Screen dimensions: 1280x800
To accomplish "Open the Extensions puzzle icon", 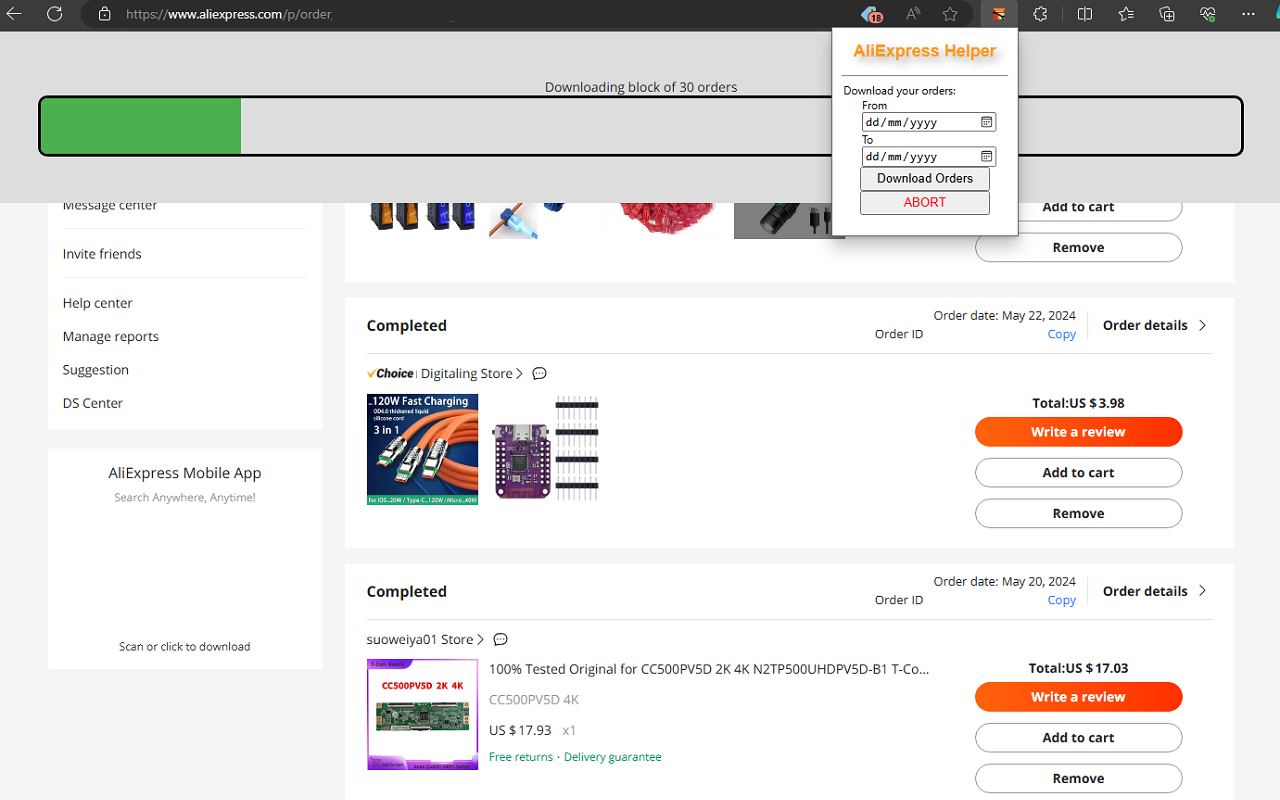I will pyautogui.click(x=1040, y=14).
